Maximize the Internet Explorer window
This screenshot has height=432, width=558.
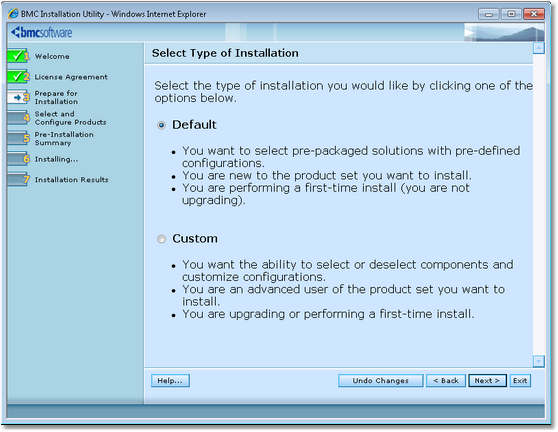click(511, 14)
